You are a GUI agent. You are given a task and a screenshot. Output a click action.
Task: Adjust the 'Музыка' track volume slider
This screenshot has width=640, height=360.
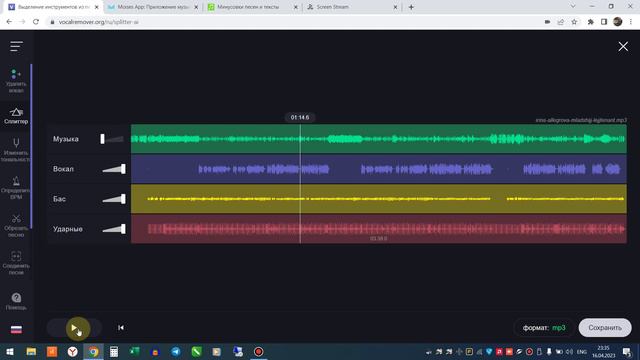pos(112,139)
